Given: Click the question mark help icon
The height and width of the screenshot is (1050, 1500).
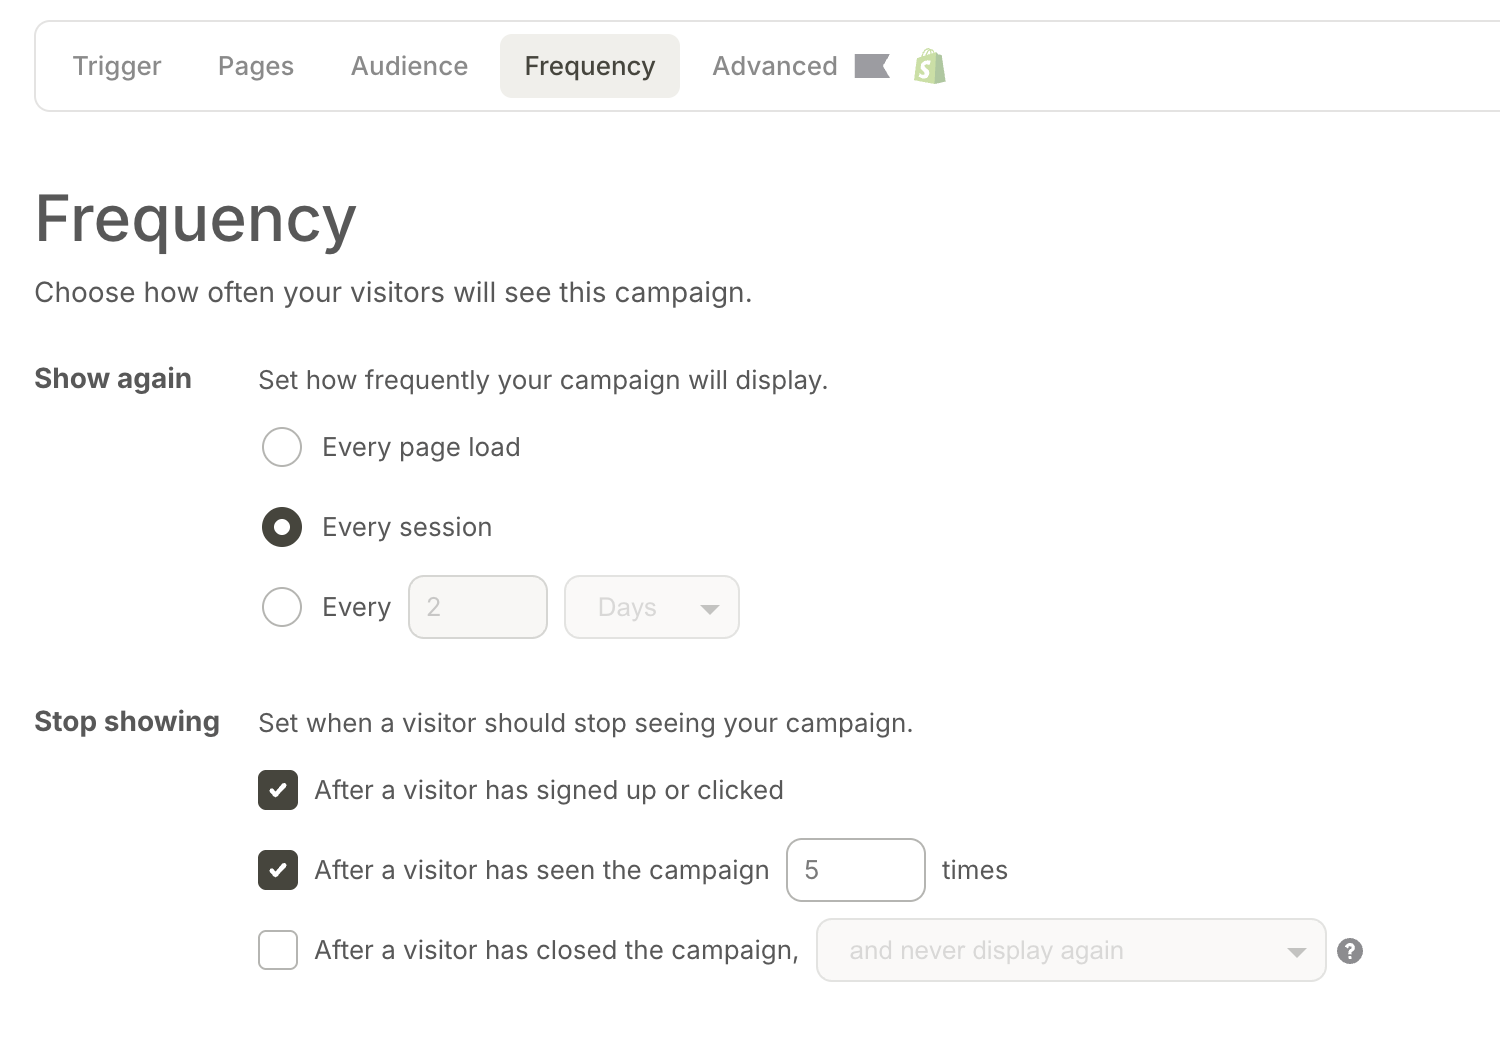Looking at the screenshot, I should [1350, 951].
